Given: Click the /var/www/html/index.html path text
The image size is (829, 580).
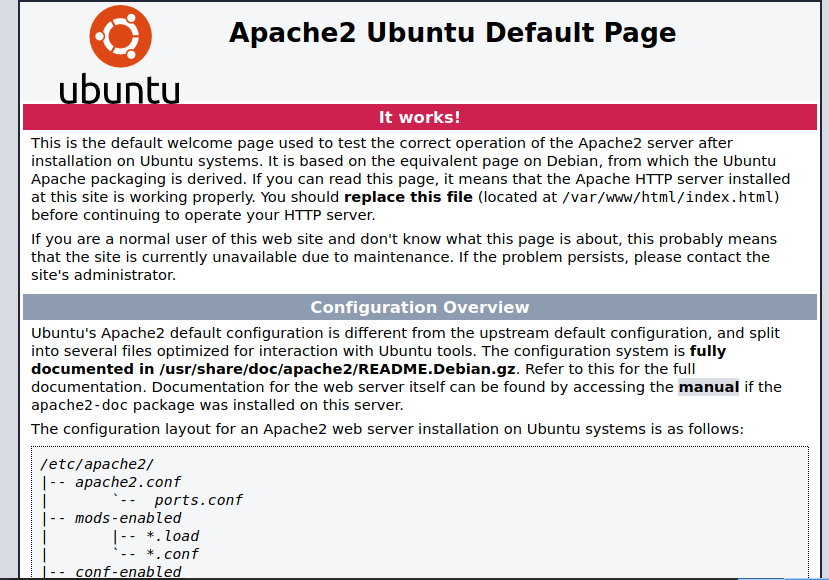Looking at the screenshot, I should coord(668,197).
